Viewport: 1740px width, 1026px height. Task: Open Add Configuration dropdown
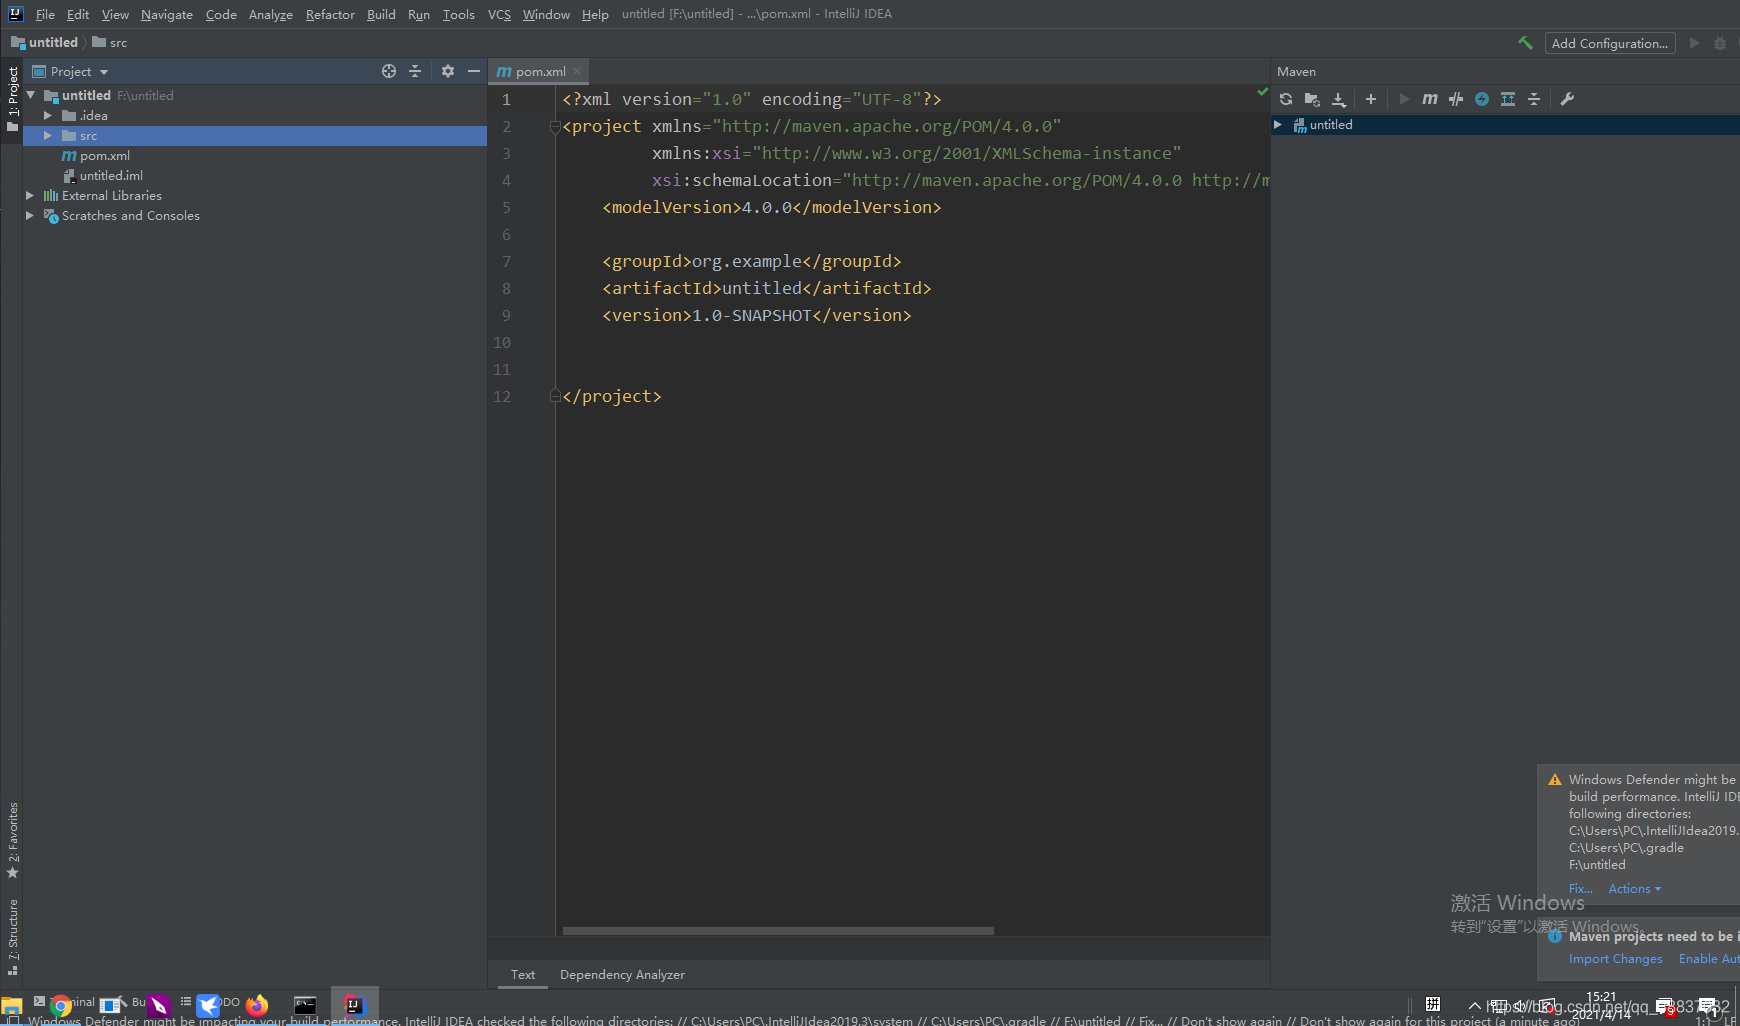tap(1610, 43)
